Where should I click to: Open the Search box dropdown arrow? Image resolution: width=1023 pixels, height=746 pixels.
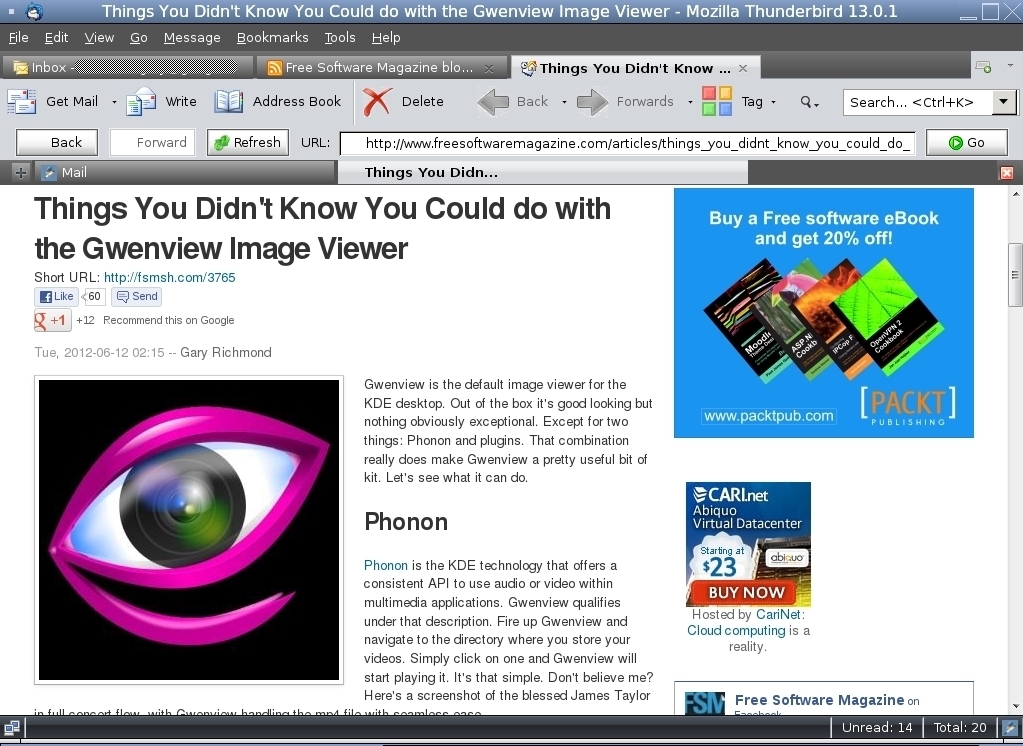[1004, 102]
